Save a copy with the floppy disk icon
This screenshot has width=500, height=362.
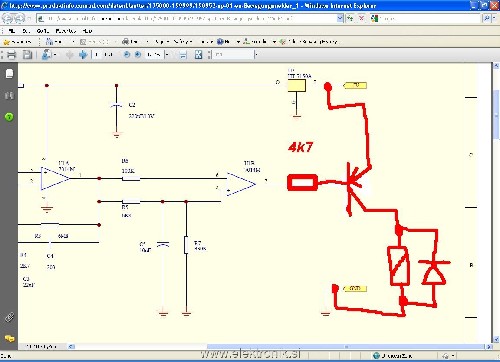point(27,55)
